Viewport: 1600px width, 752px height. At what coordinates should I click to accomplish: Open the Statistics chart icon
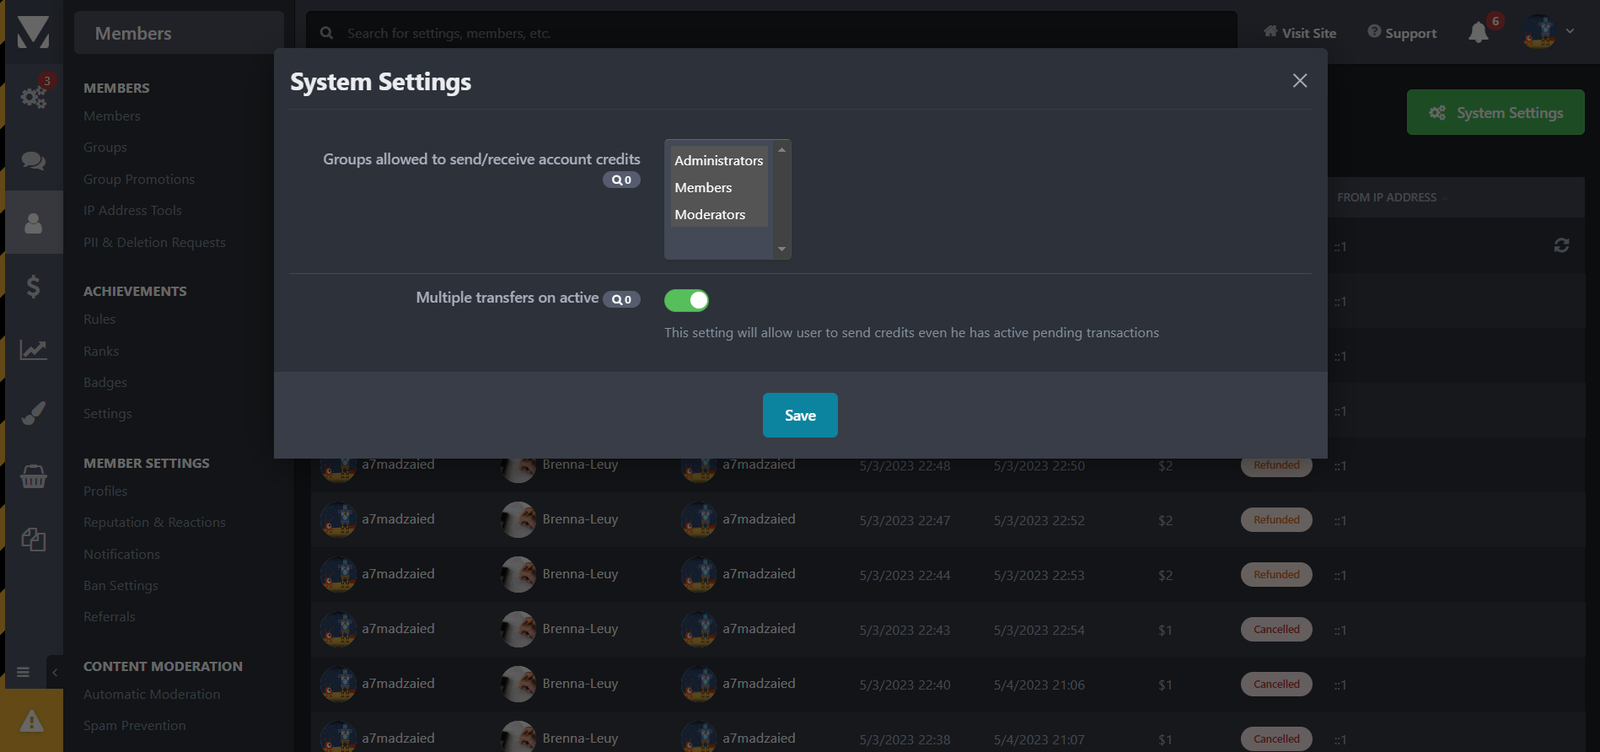click(x=34, y=350)
